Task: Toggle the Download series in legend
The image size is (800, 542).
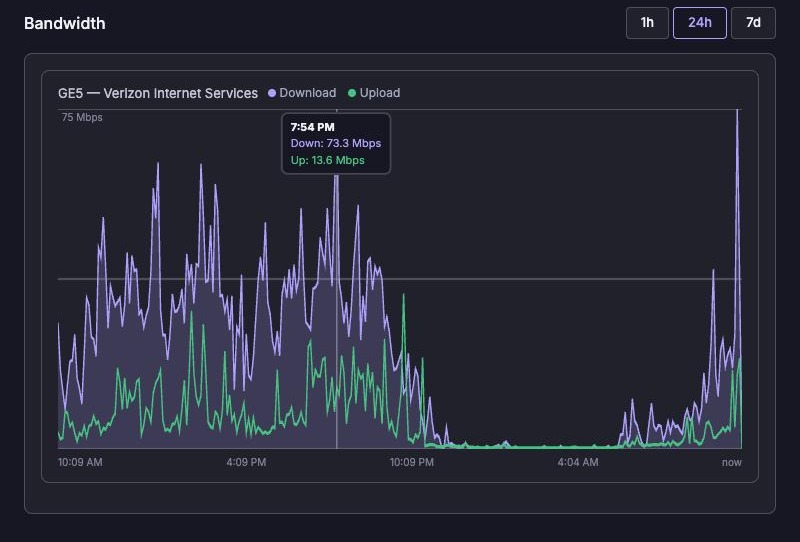Action: click(302, 93)
